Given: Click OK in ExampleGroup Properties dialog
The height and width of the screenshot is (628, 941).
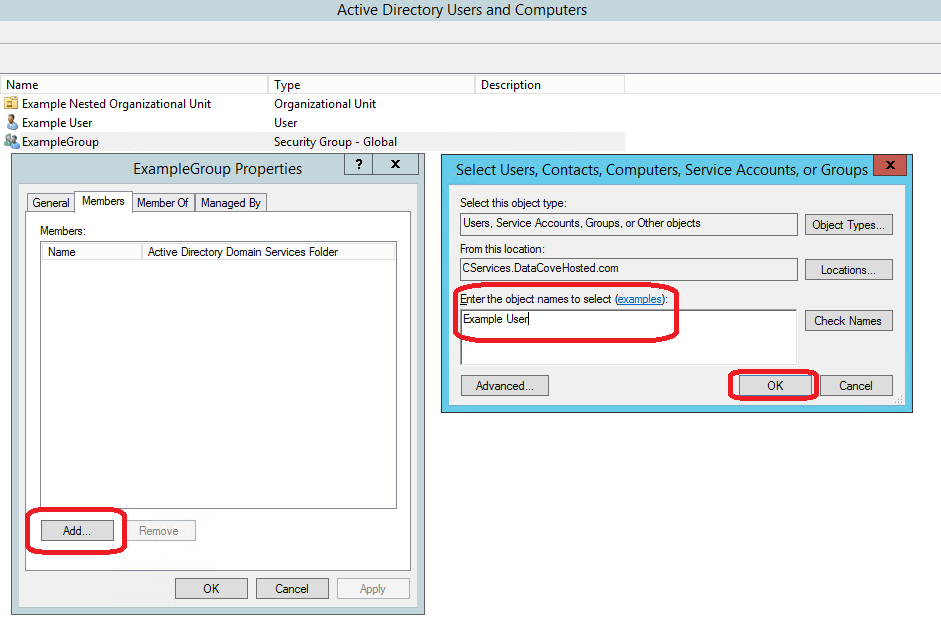Looking at the screenshot, I should [x=211, y=589].
